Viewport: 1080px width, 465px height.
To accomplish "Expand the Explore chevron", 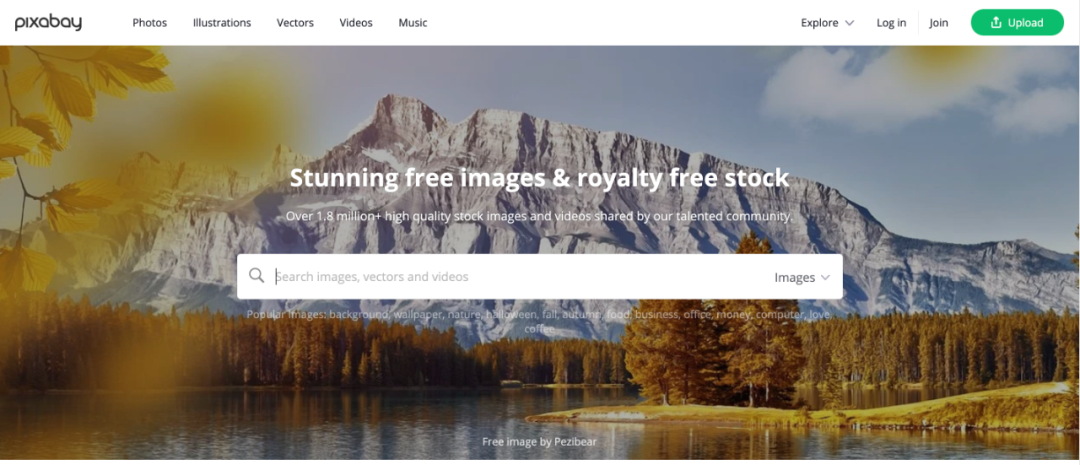I will point(849,23).
